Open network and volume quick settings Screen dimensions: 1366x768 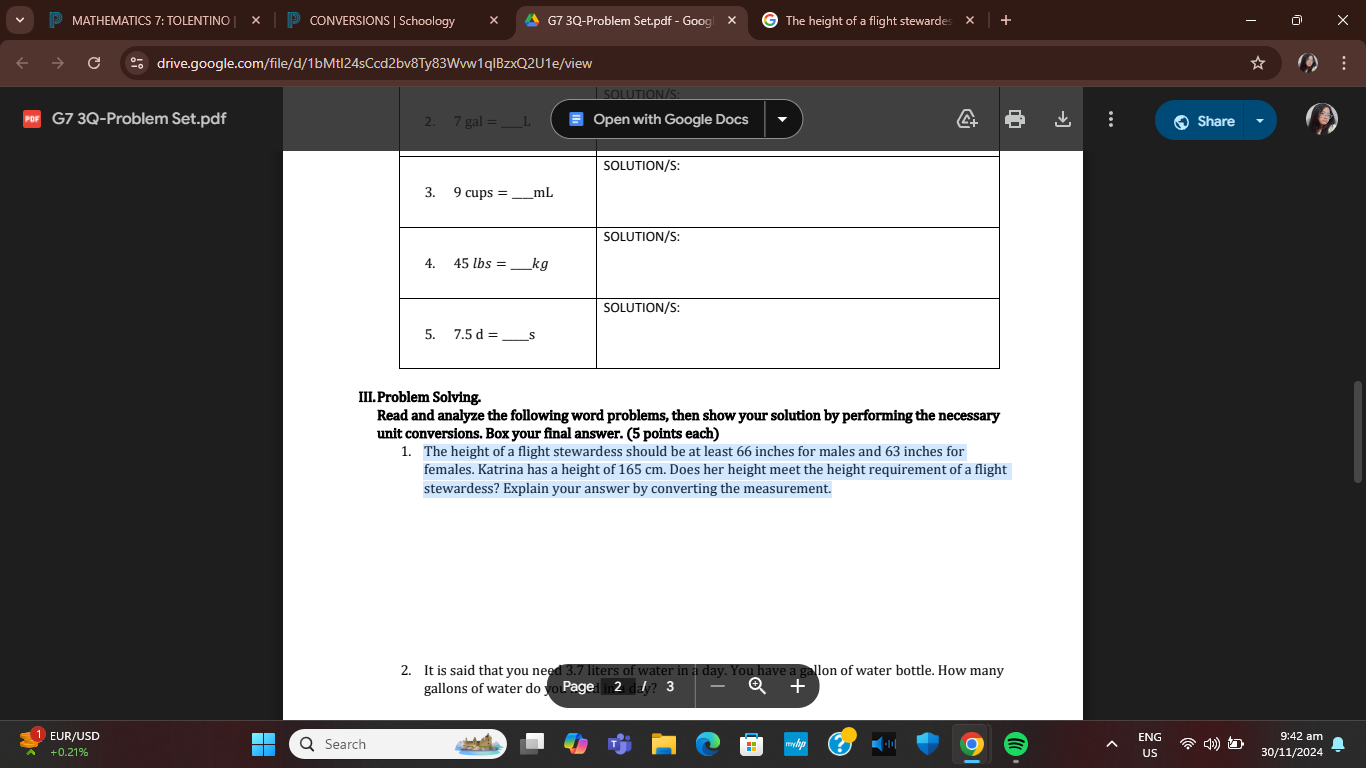(1211, 744)
